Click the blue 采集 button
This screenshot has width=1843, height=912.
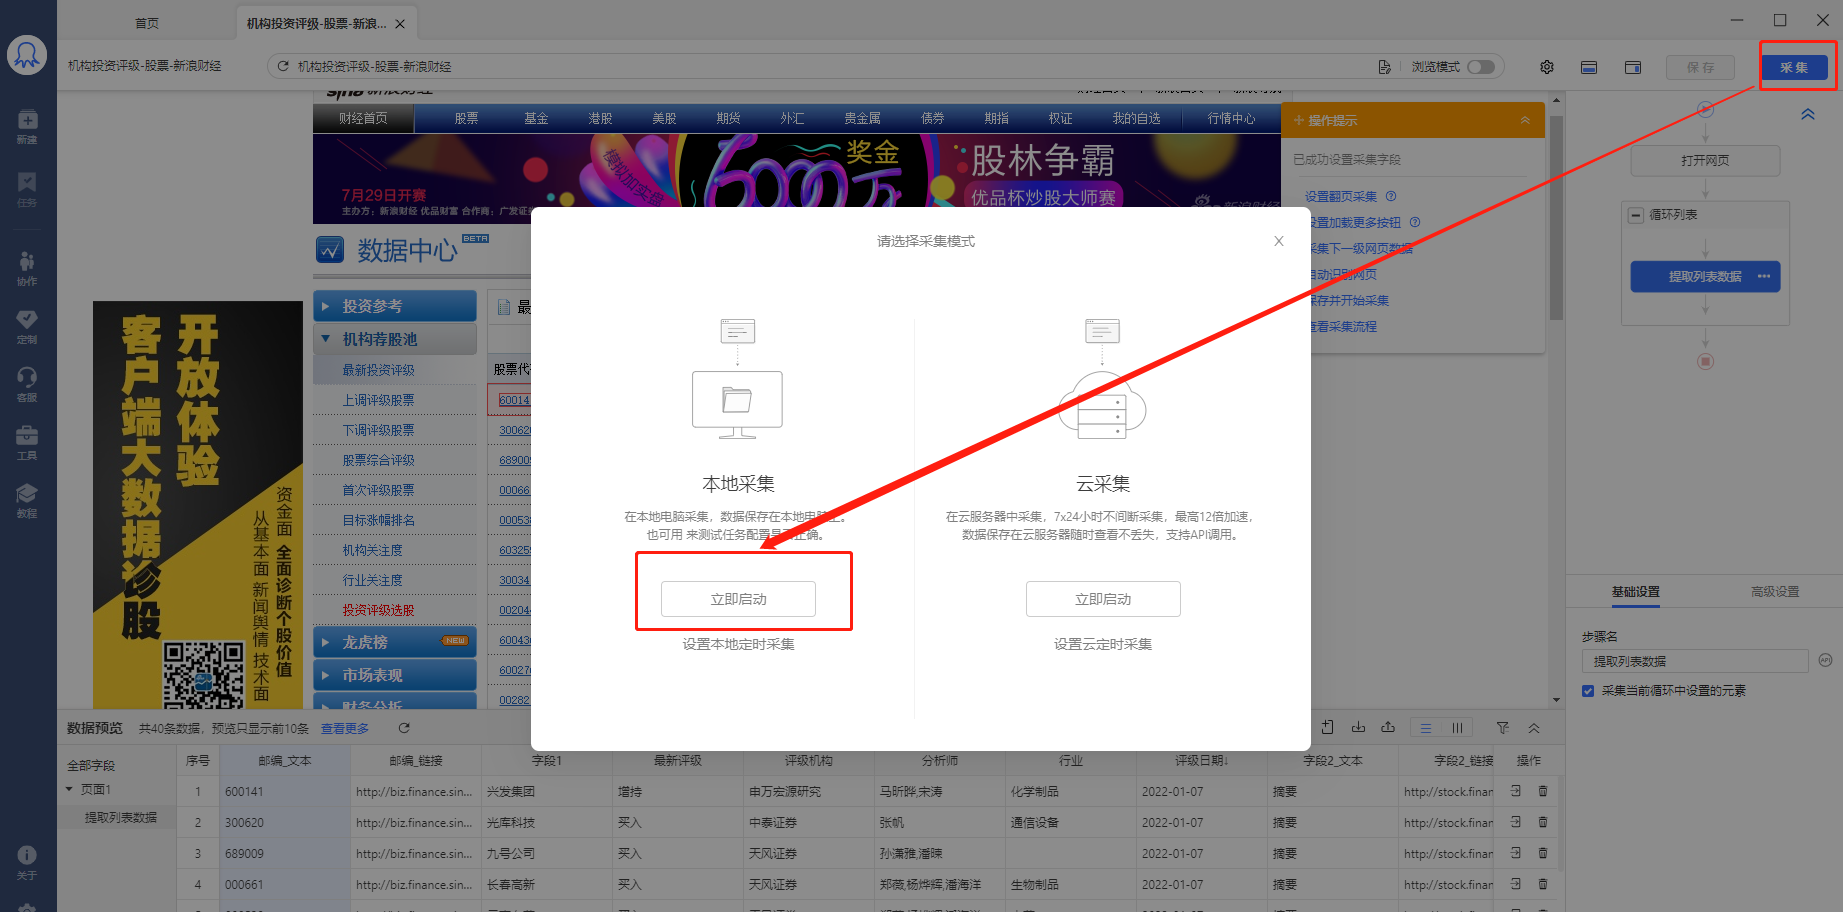(1794, 67)
